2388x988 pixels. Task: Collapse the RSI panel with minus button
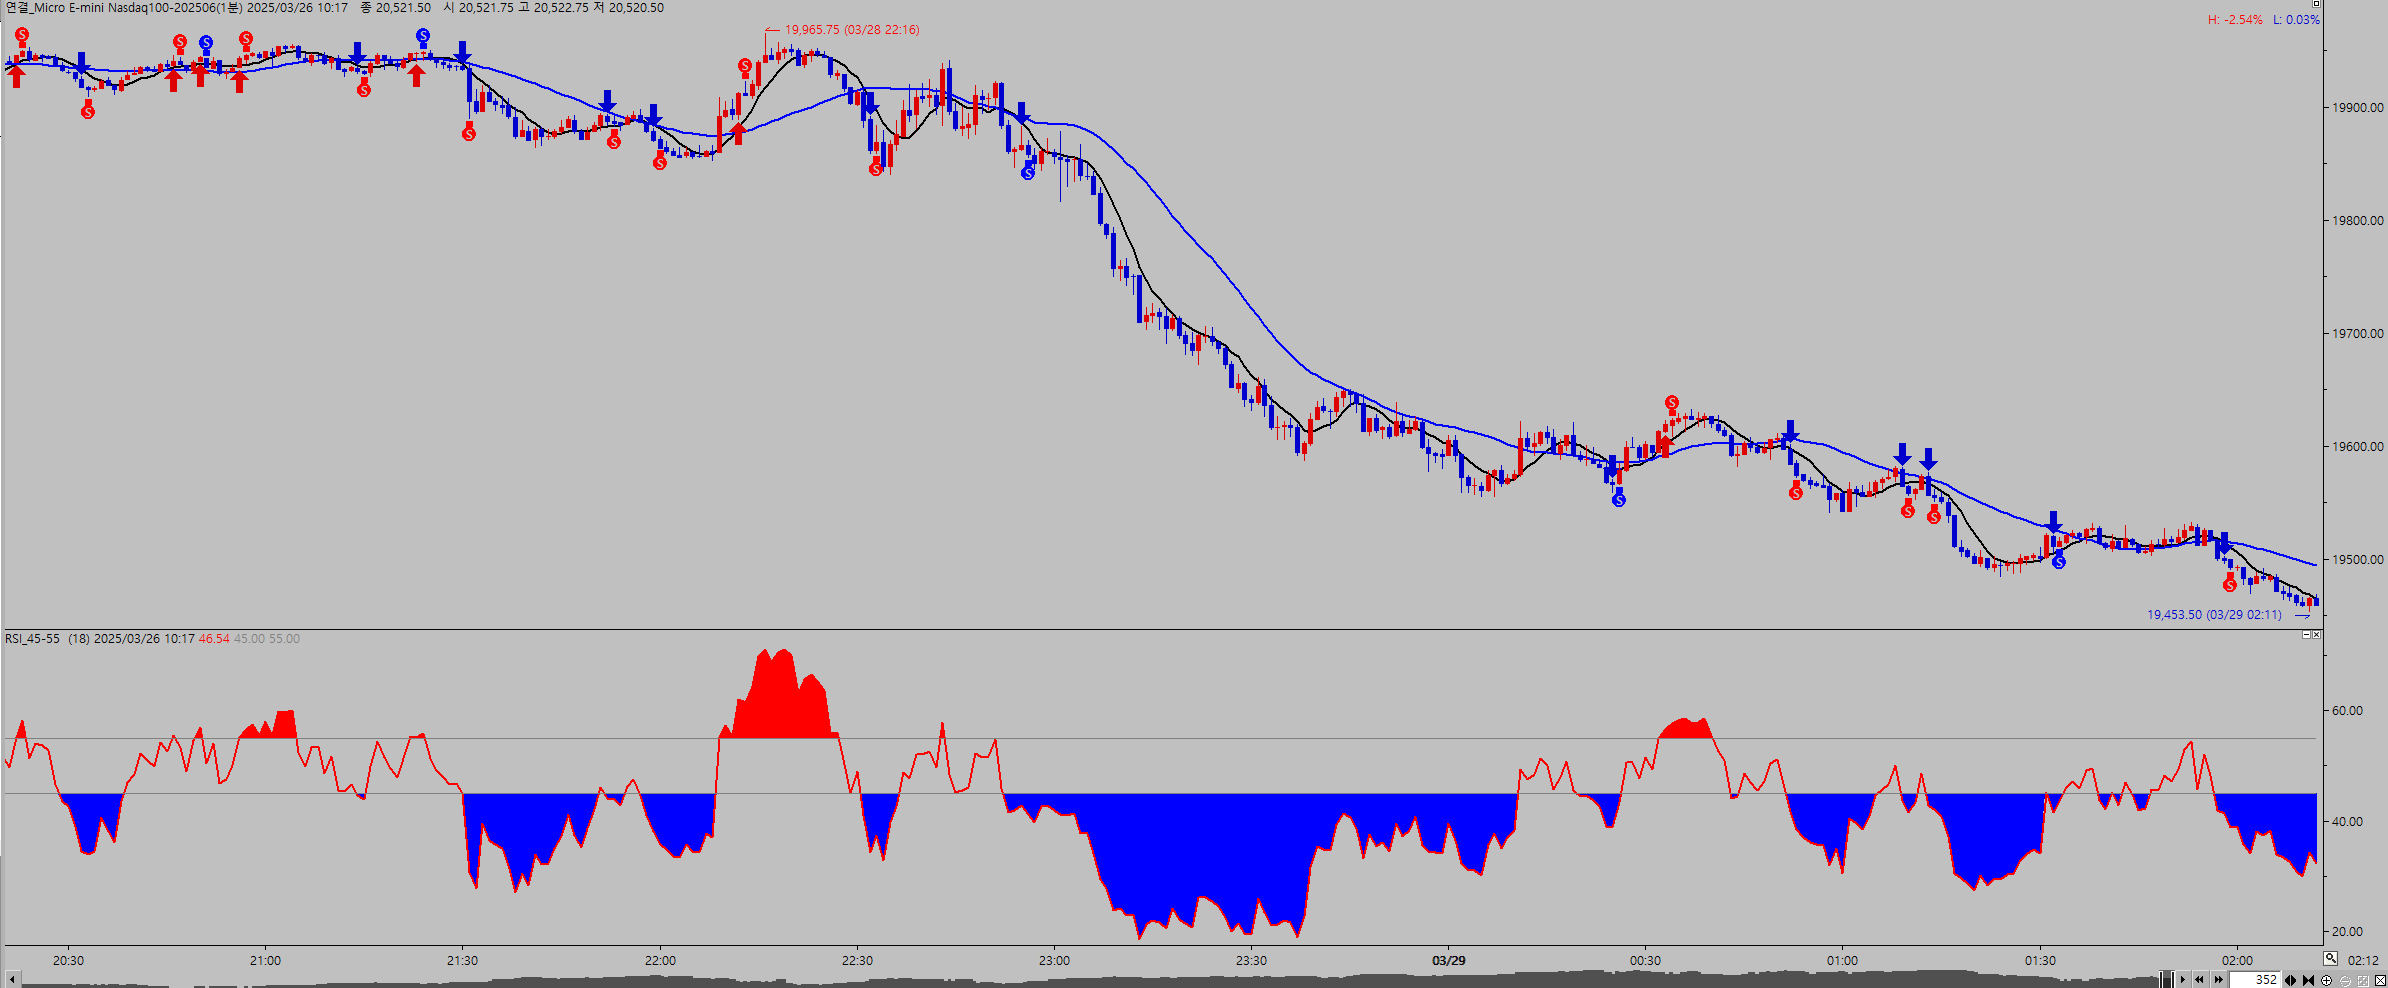[2306, 635]
